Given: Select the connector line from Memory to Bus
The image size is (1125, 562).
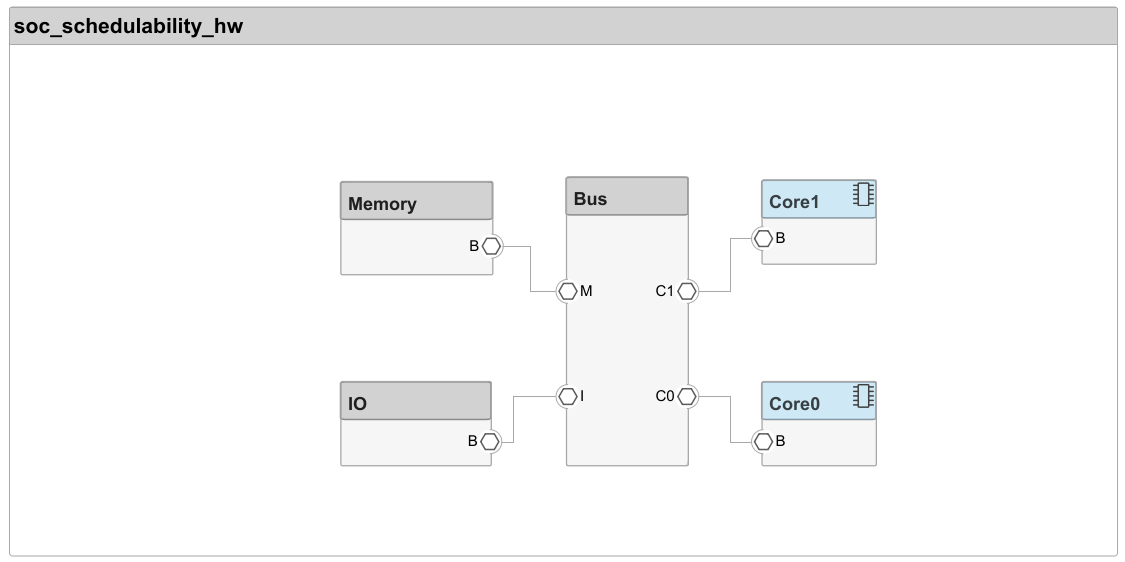Looking at the screenshot, I should tap(530, 268).
